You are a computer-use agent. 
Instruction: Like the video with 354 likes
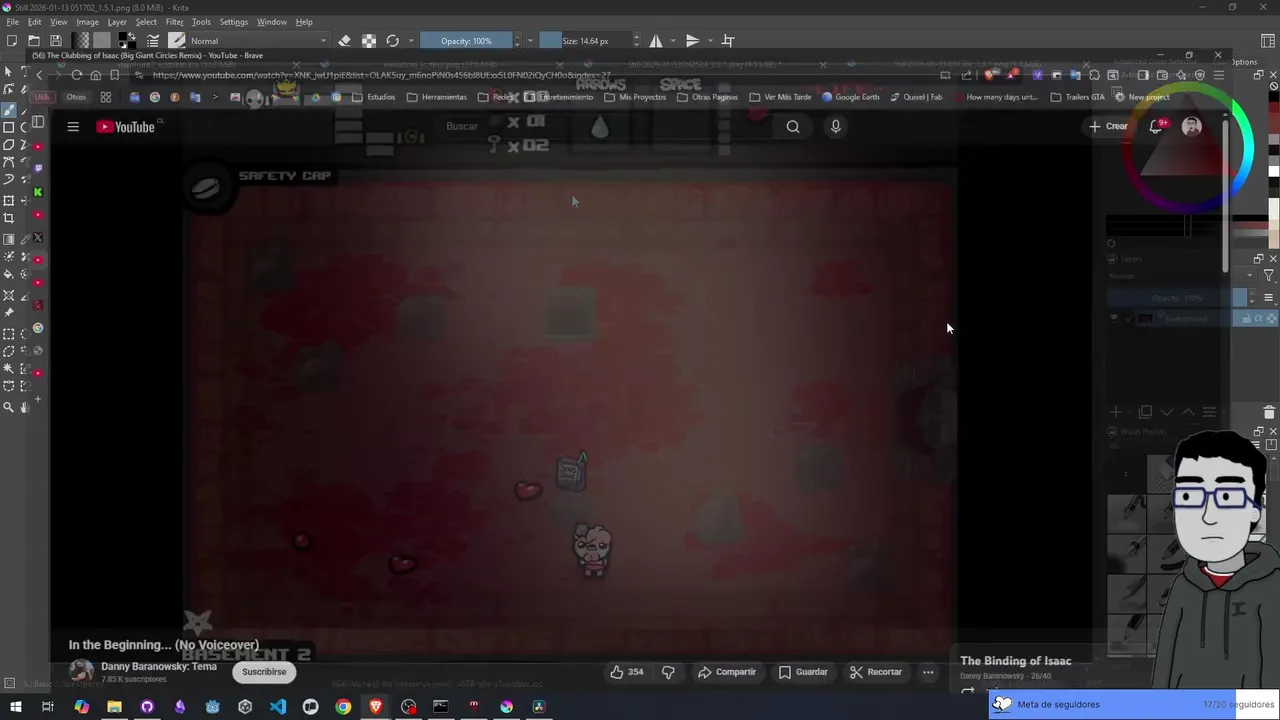[x=627, y=672]
